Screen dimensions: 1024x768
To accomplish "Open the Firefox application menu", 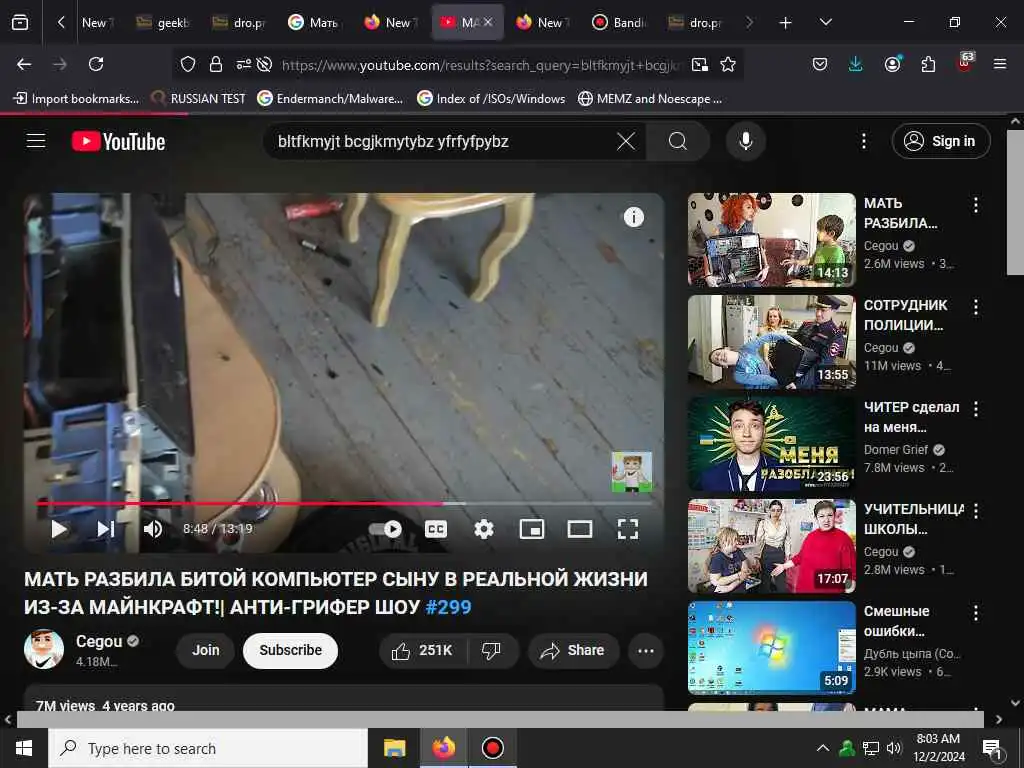I will point(1000,64).
